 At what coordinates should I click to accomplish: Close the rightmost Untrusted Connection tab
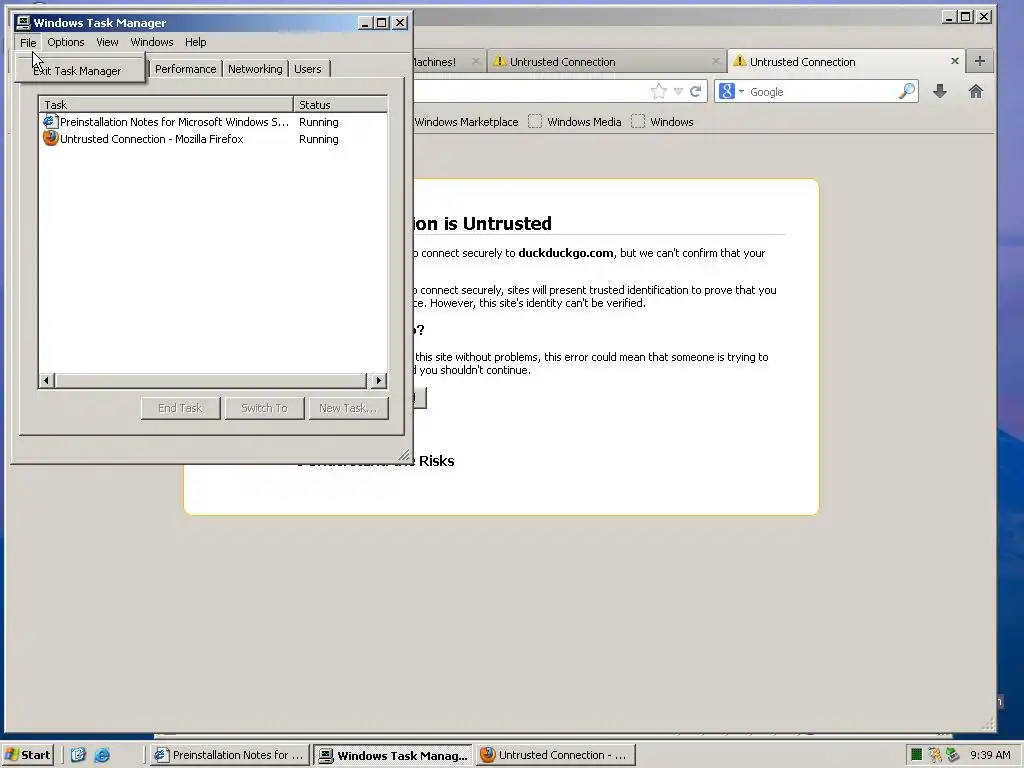(955, 61)
